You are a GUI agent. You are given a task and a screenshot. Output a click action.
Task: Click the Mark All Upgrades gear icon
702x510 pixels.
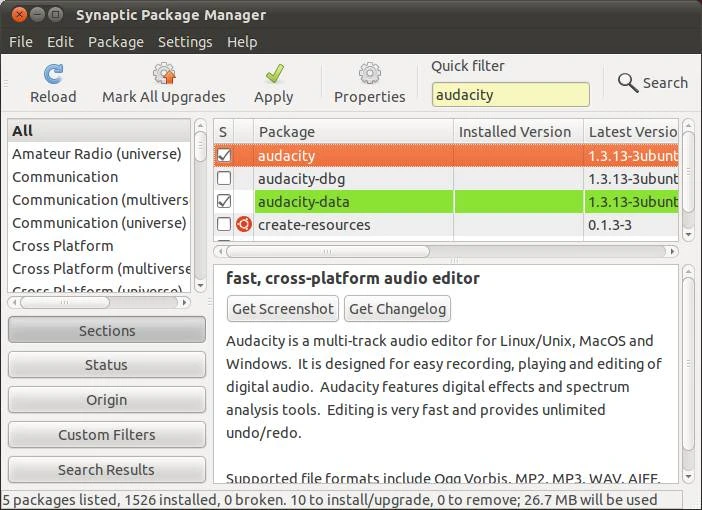click(x=164, y=73)
